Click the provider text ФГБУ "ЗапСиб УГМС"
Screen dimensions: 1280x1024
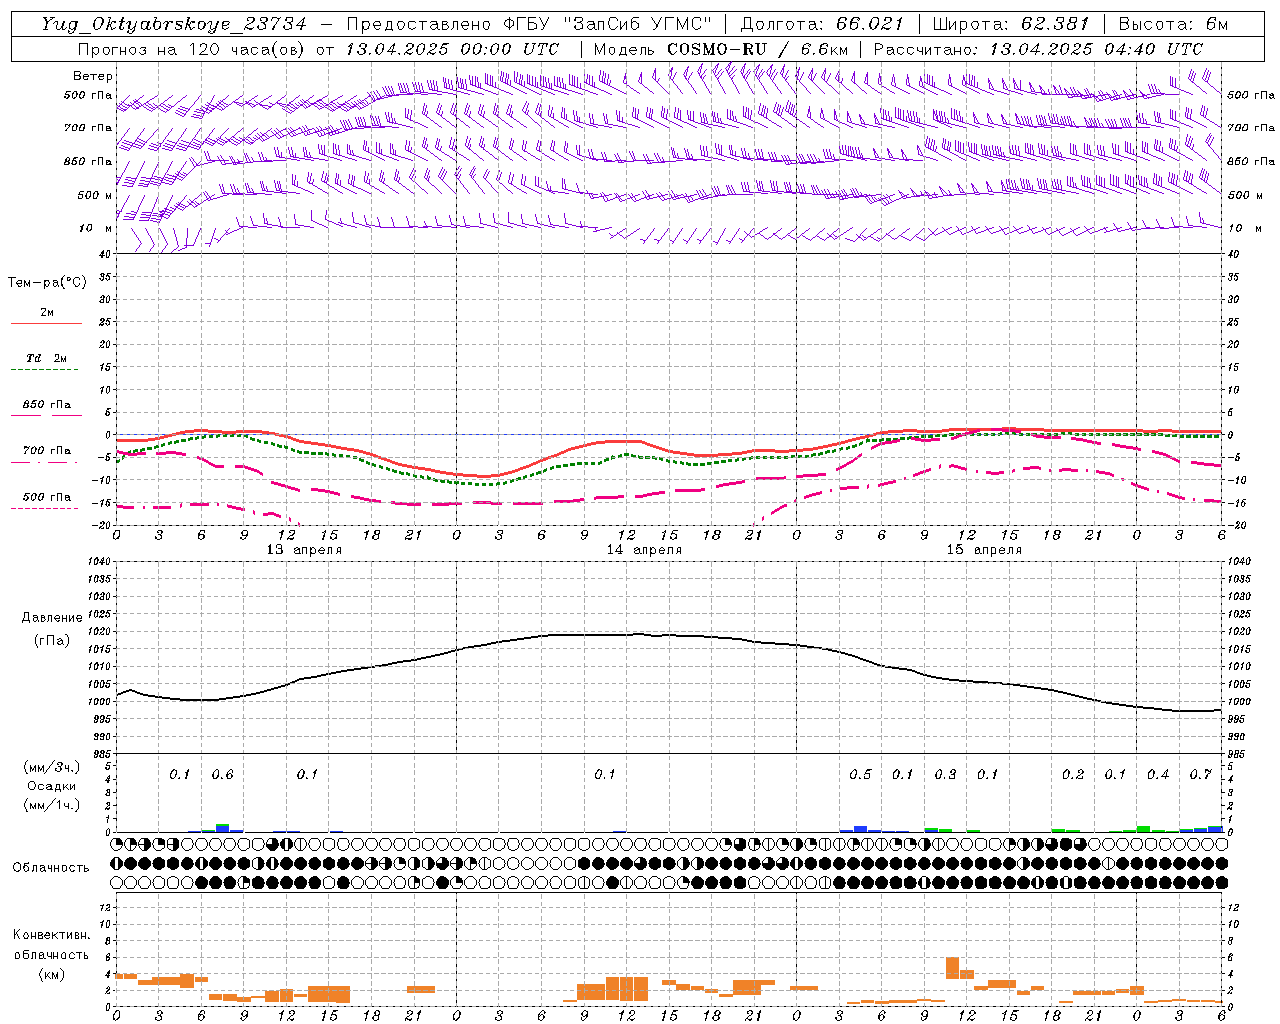click(x=606, y=24)
